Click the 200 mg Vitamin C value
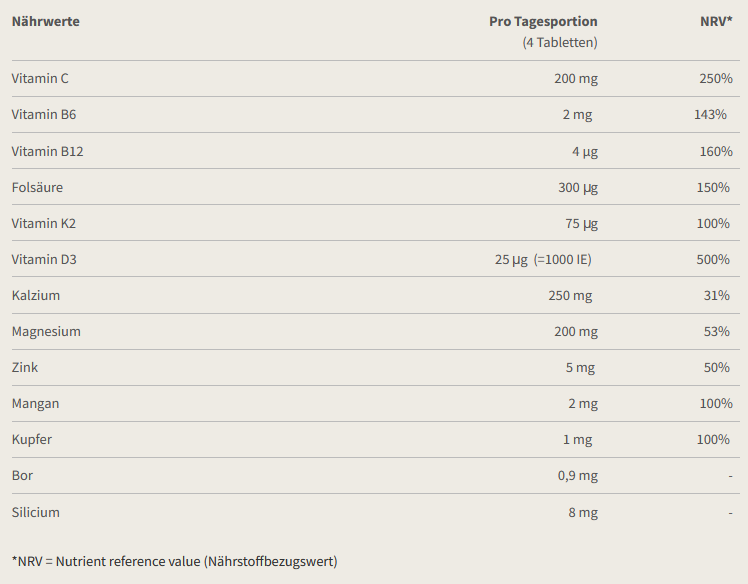Viewport: 748px width, 584px height. (576, 79)
